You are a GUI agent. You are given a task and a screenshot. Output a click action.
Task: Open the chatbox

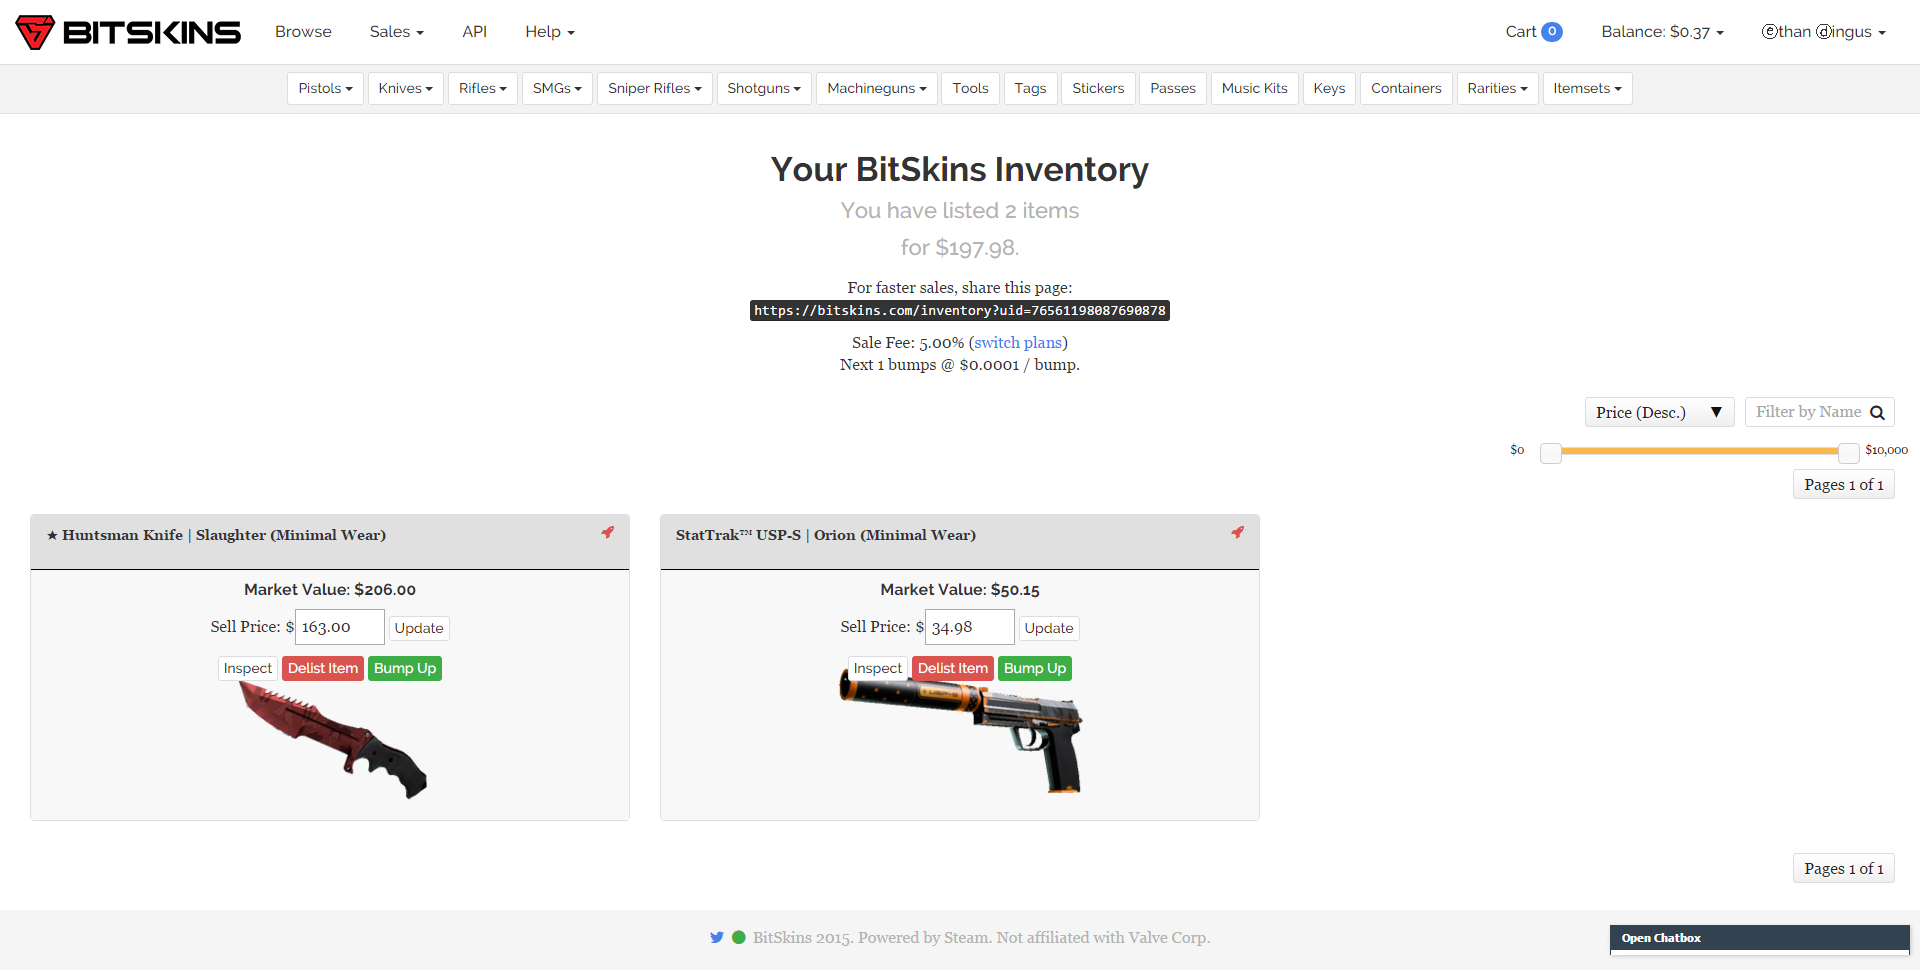coord(1760,938)
